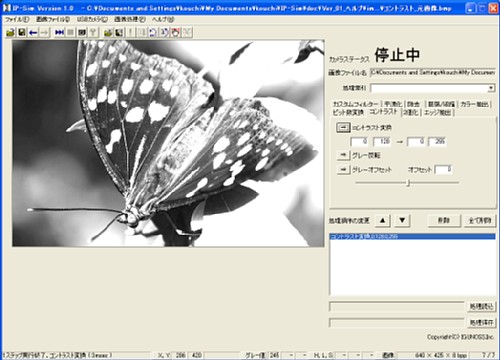Open the 画像ファイル menu
Viewport: 500px width, 360px height.
click(53, 19)
